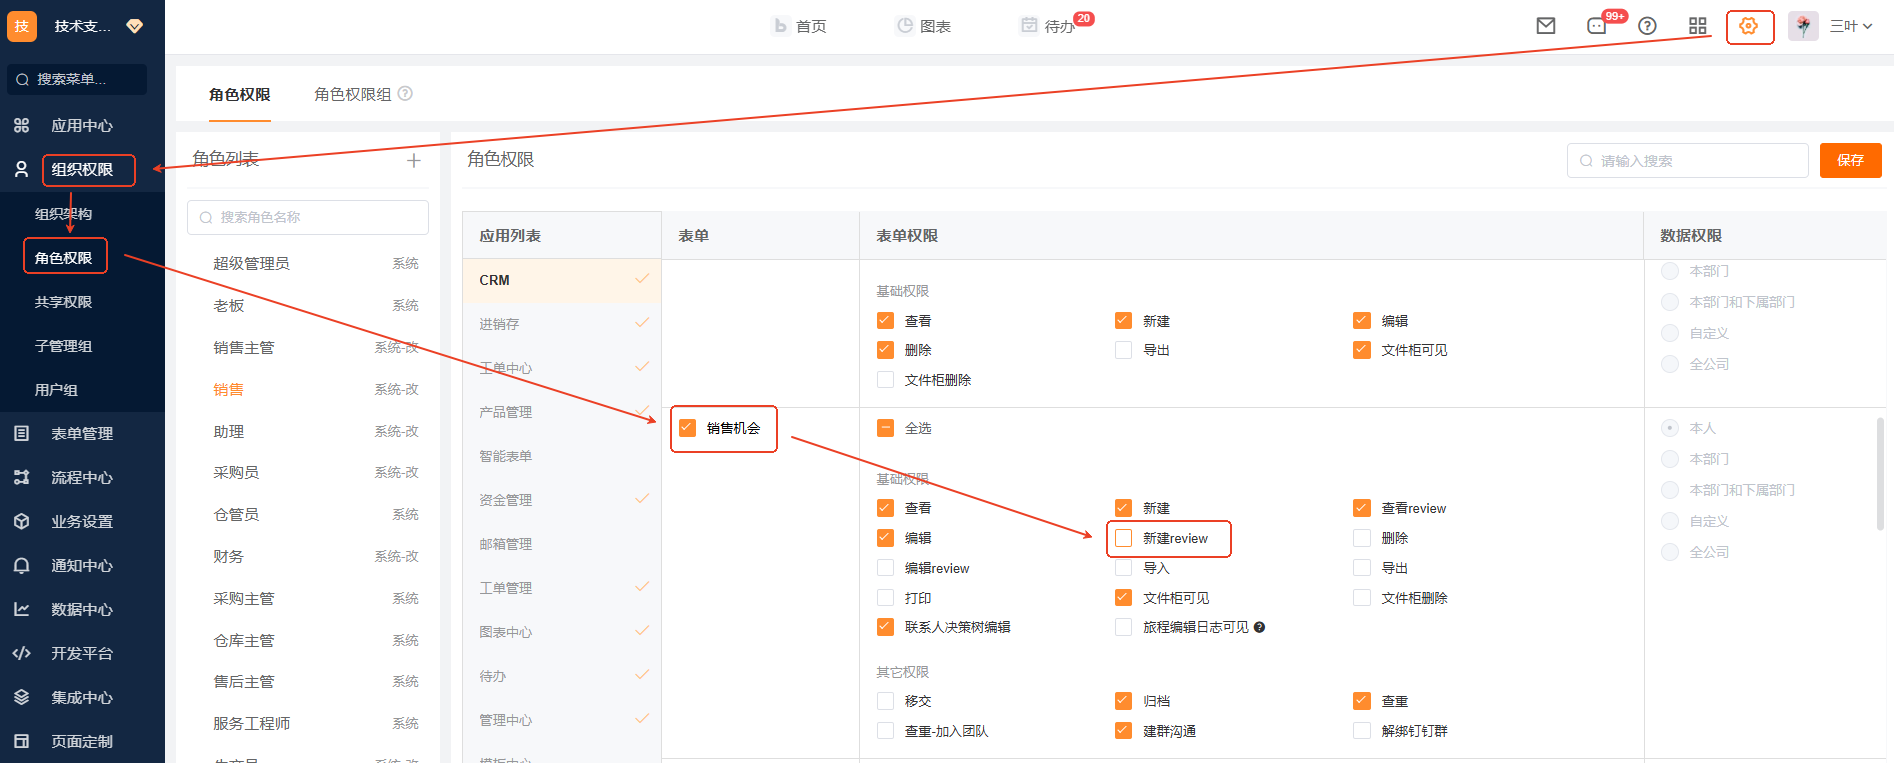This screenshot has width=1894, height=763.
Task: Click the orange 保存 button
Action: point(1851,160)
